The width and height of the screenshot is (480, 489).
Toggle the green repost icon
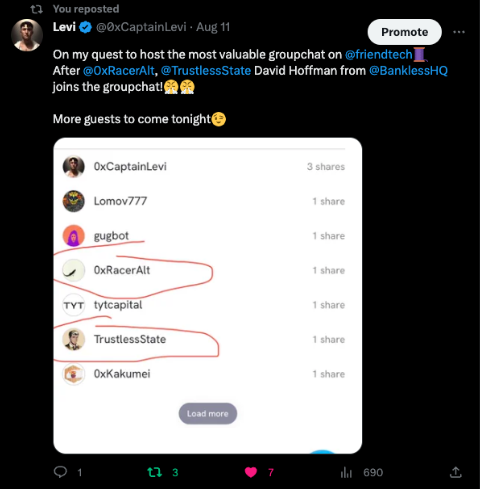coord(155,472)
